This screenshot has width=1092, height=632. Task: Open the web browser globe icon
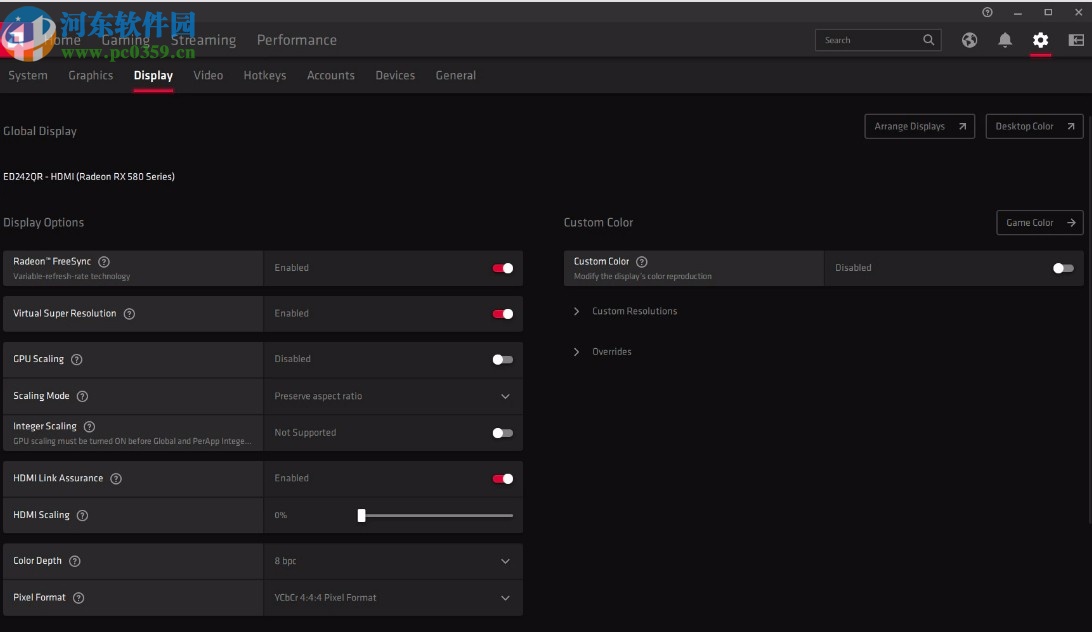[x=969, y=40]
